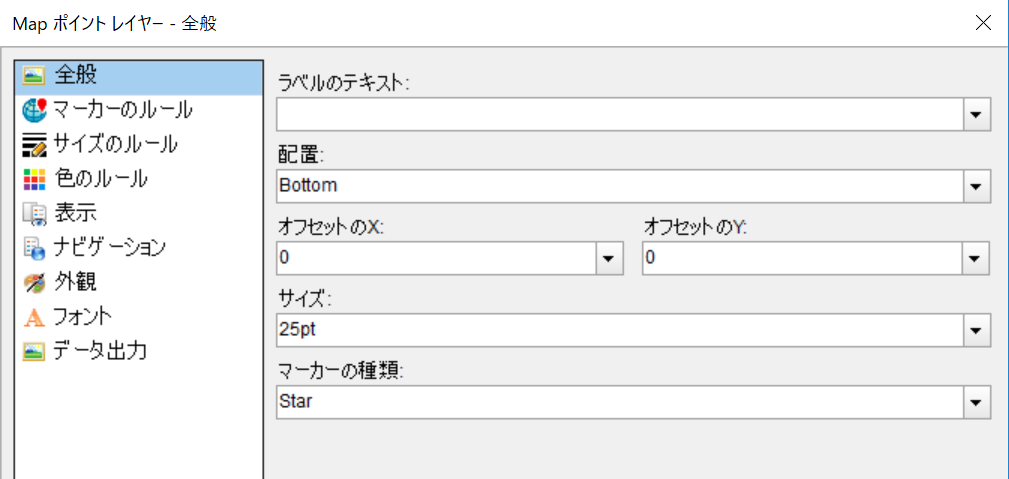Viewport: 1009px width, 479px height.
Task: Open the オフセットのY dropdown arrow
Action: point(976,259)
